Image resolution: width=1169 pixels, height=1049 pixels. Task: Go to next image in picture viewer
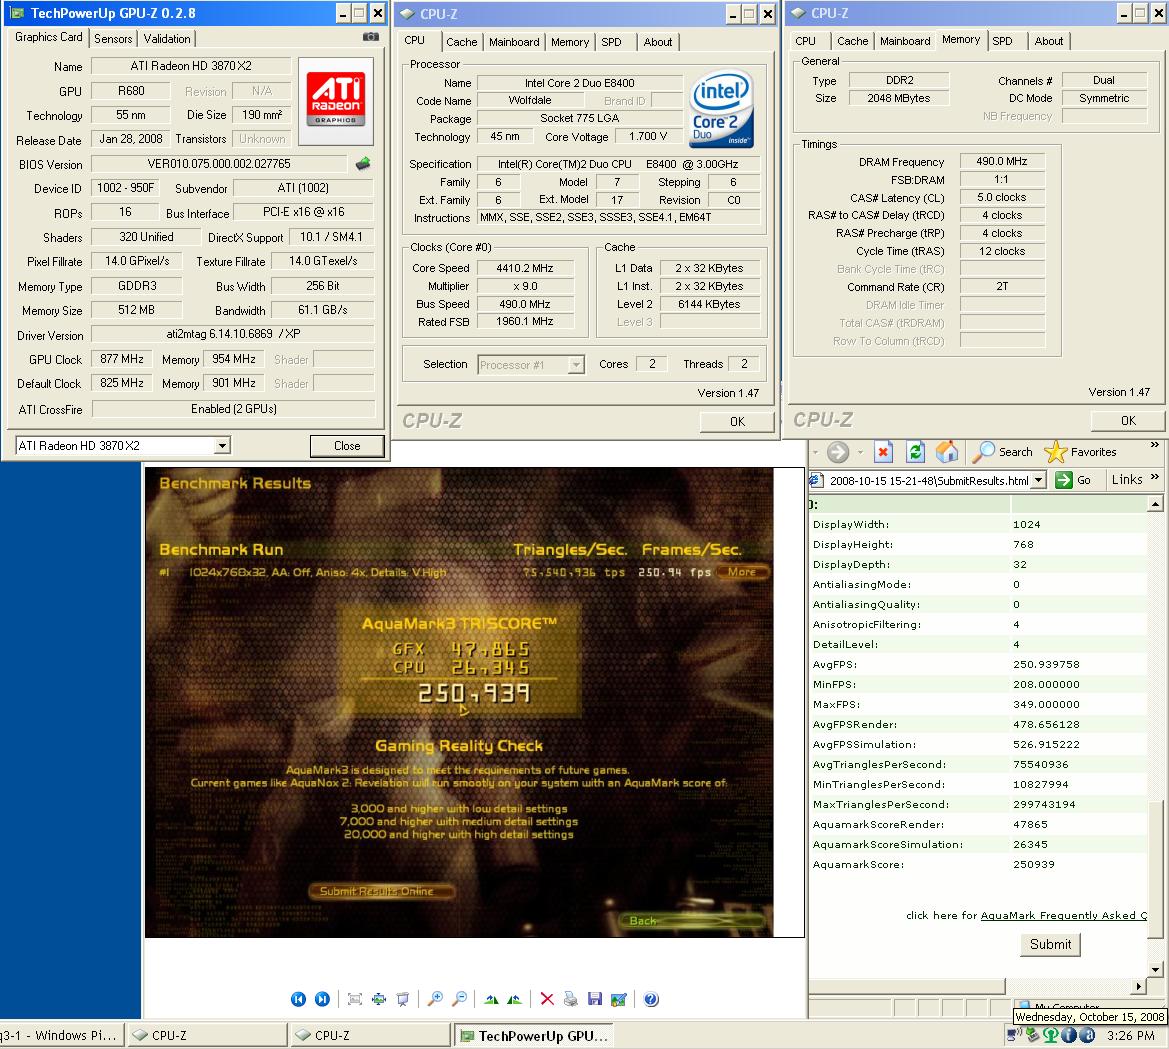[322, 999]
